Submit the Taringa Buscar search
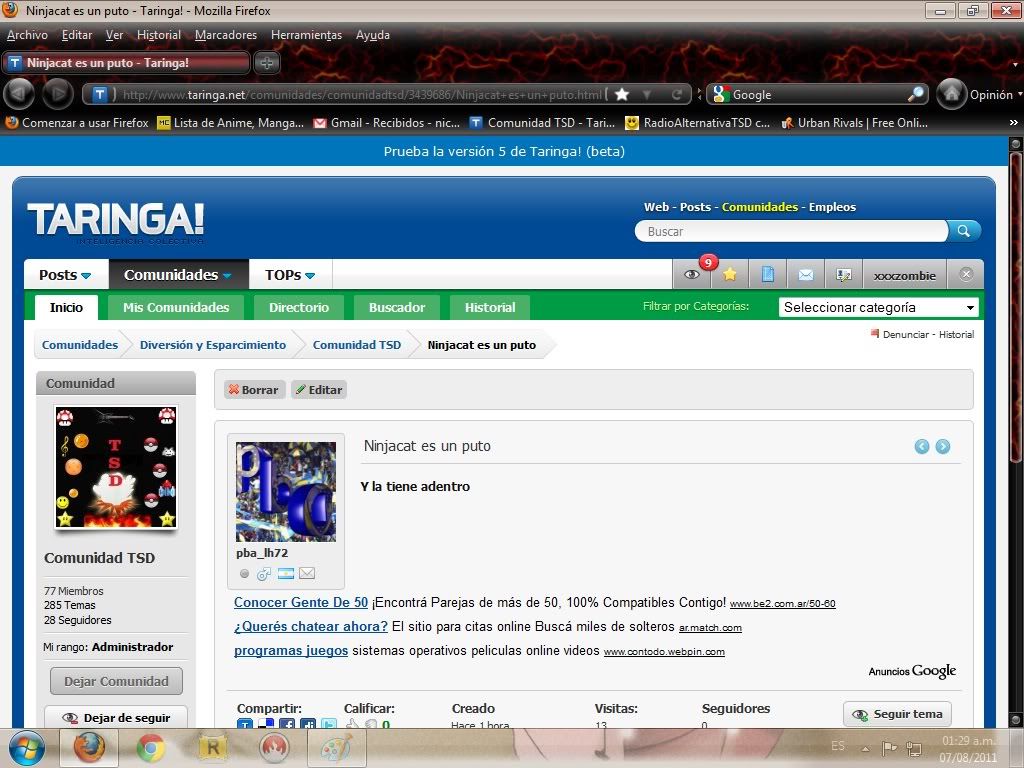 point(963,231)
